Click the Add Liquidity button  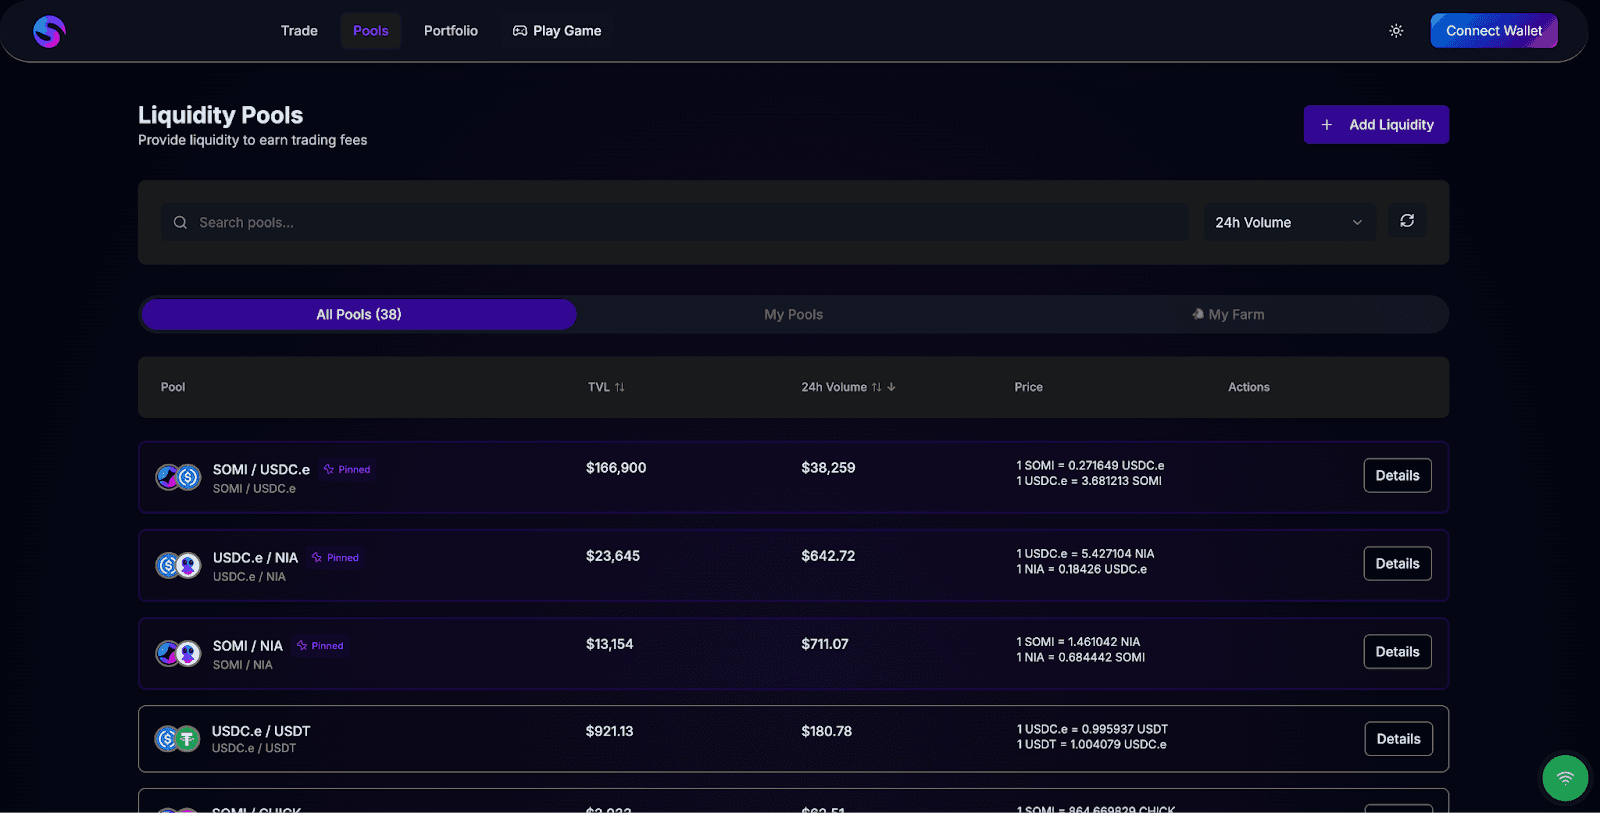[1376, 125]
